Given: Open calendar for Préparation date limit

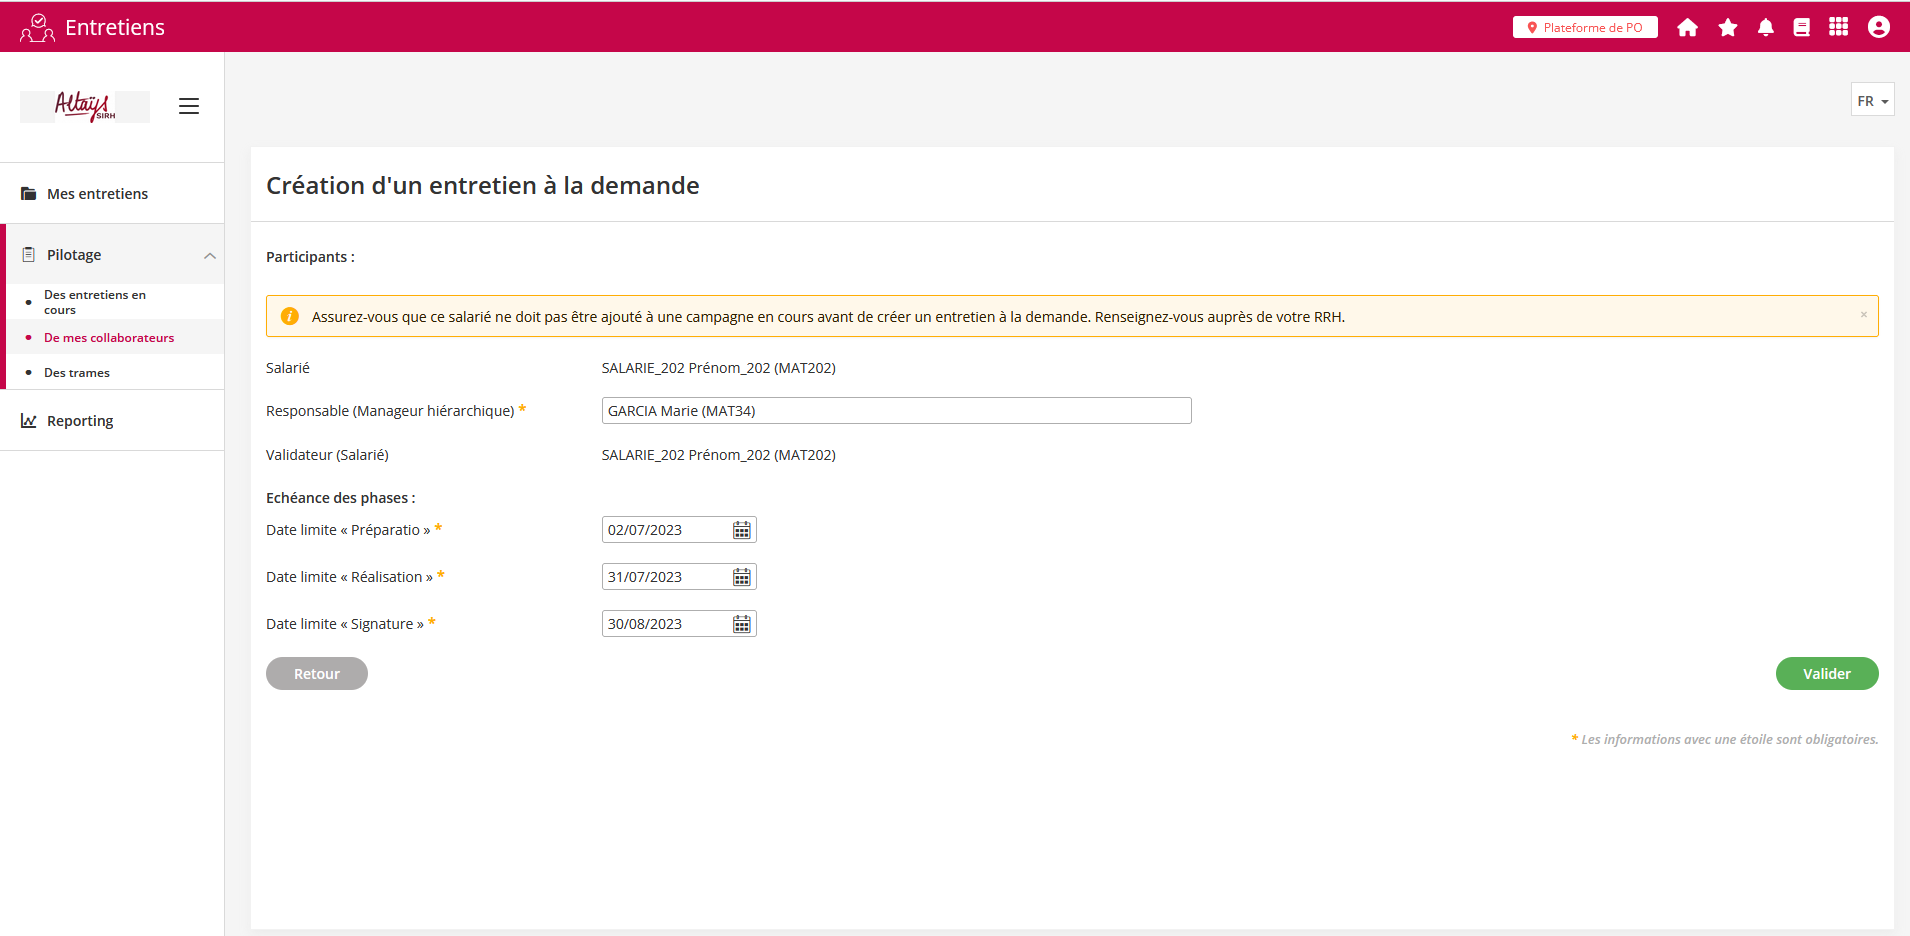Looking at the screenshot, I should click(x=741, y=530).
